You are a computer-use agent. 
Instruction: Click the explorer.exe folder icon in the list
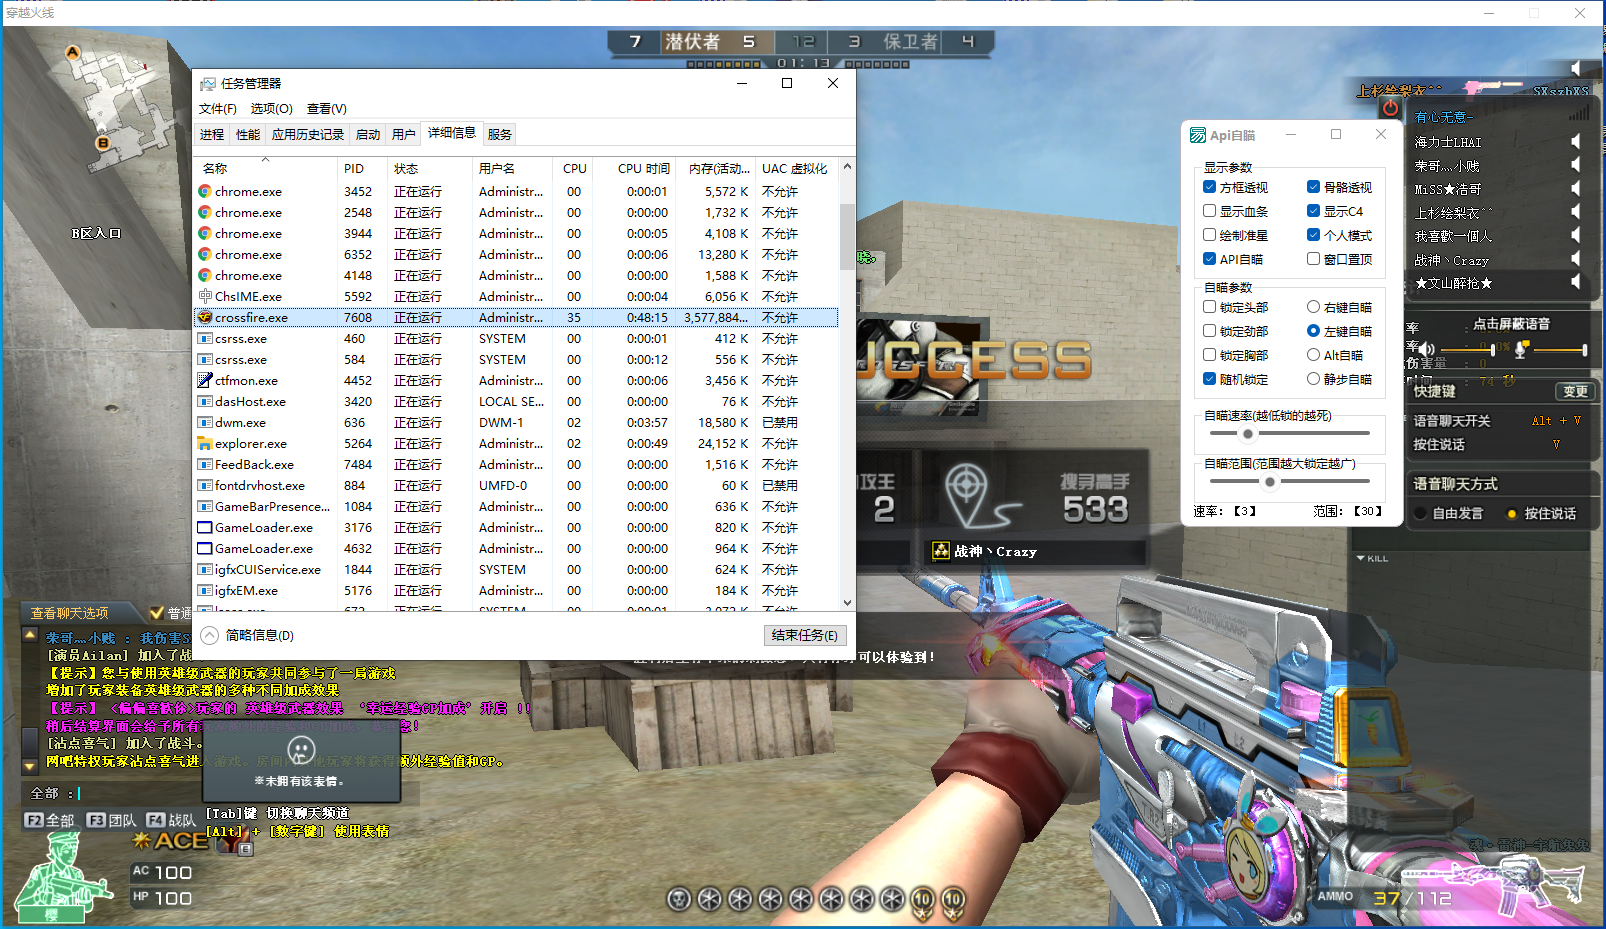205,443
